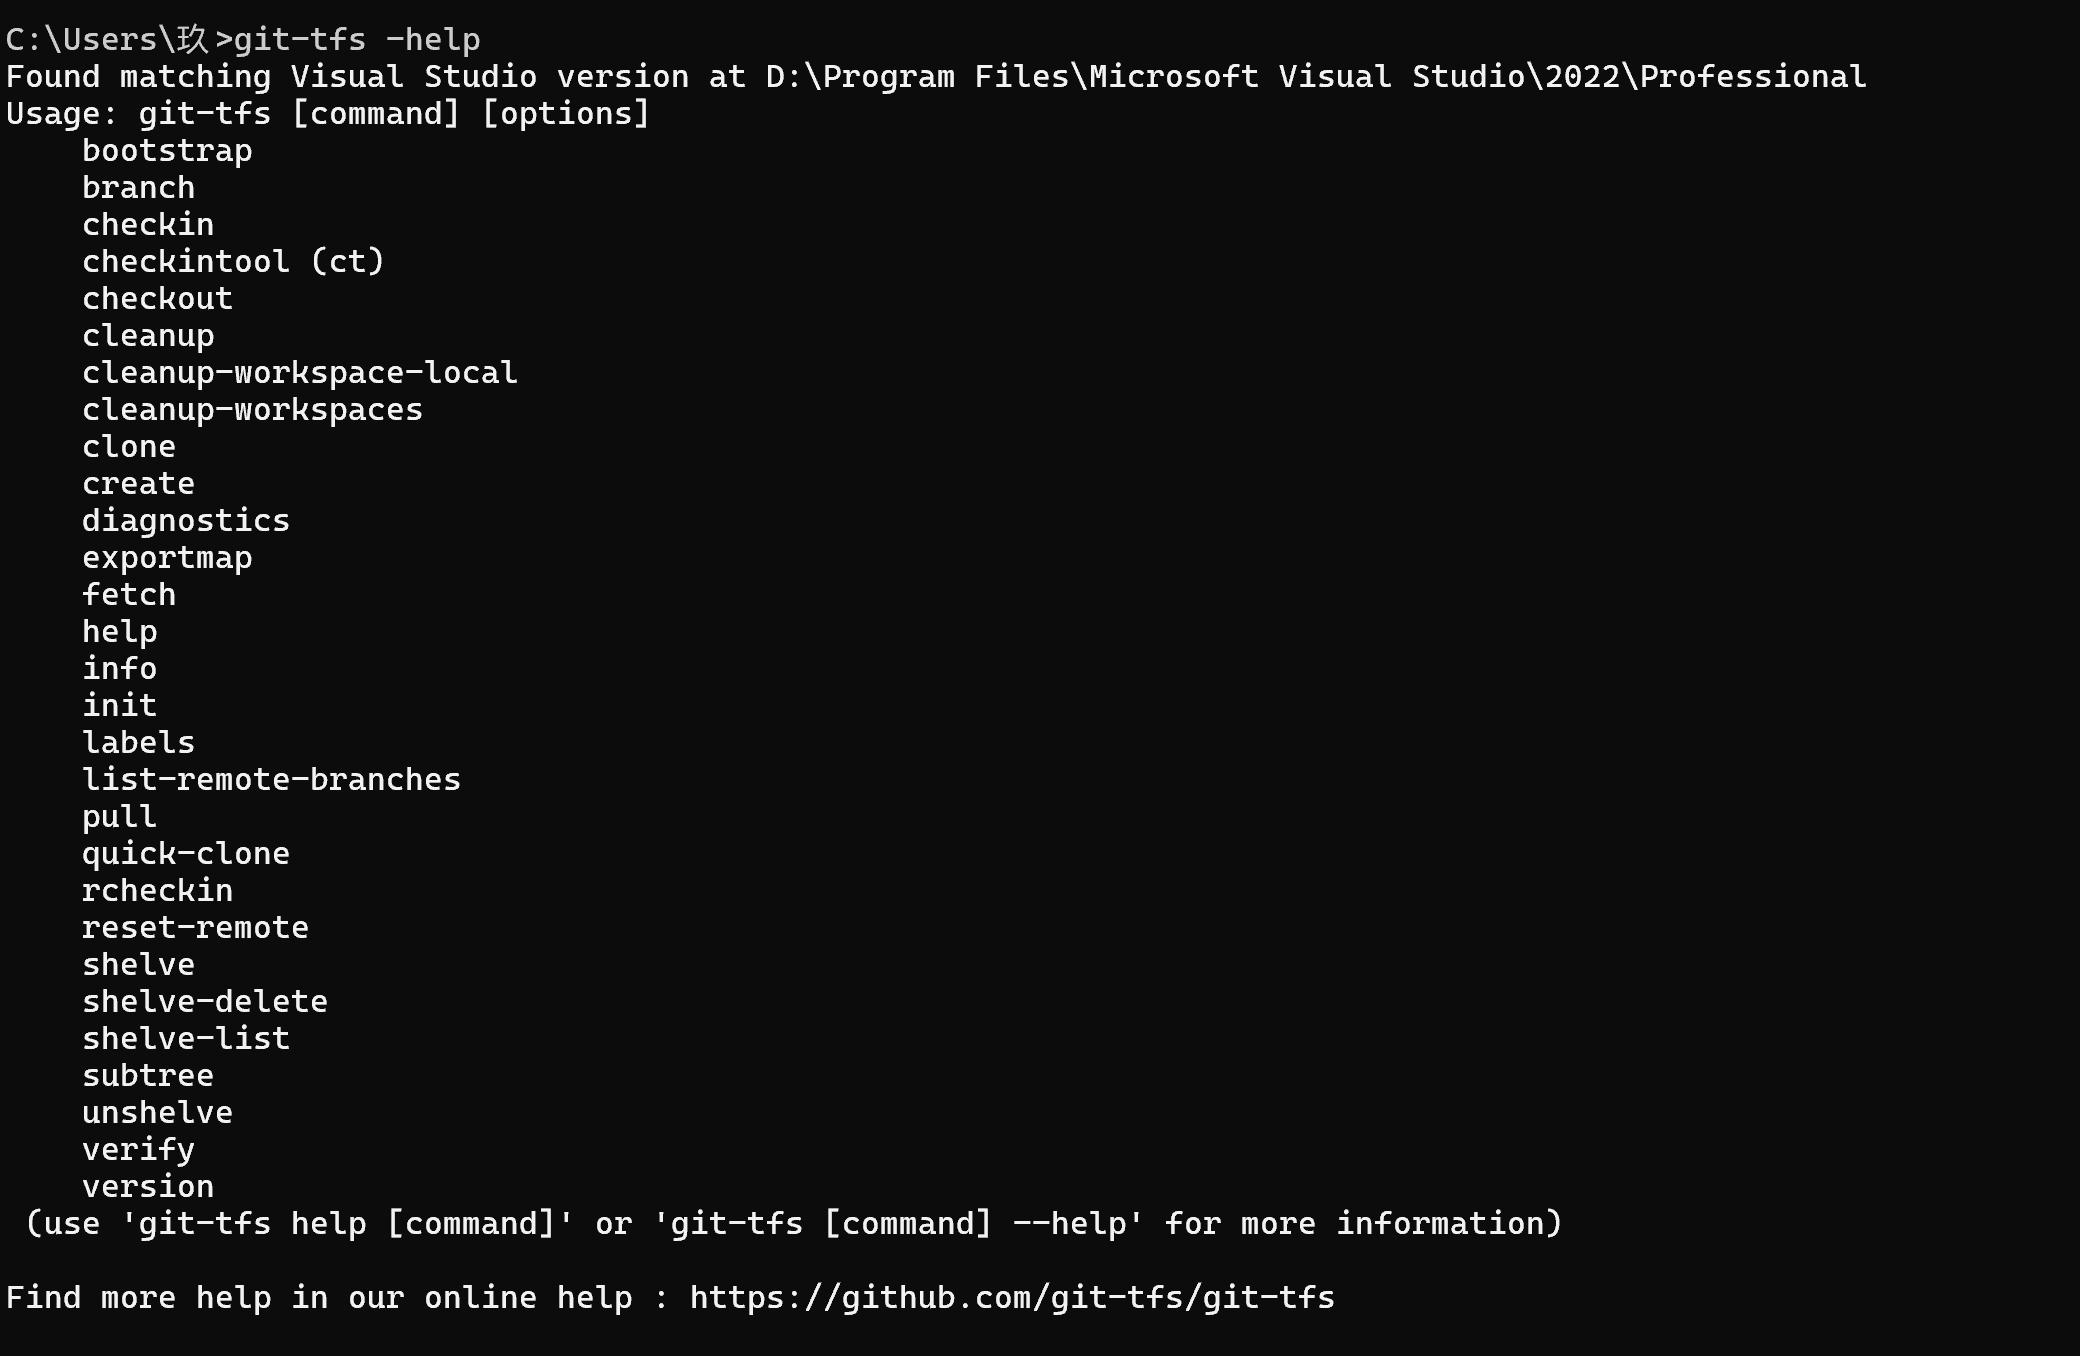Image resolution: width=2080 pixels, height=1356 pixels.
Task: Open the checkin command
Action: click(x=149, y=223)
